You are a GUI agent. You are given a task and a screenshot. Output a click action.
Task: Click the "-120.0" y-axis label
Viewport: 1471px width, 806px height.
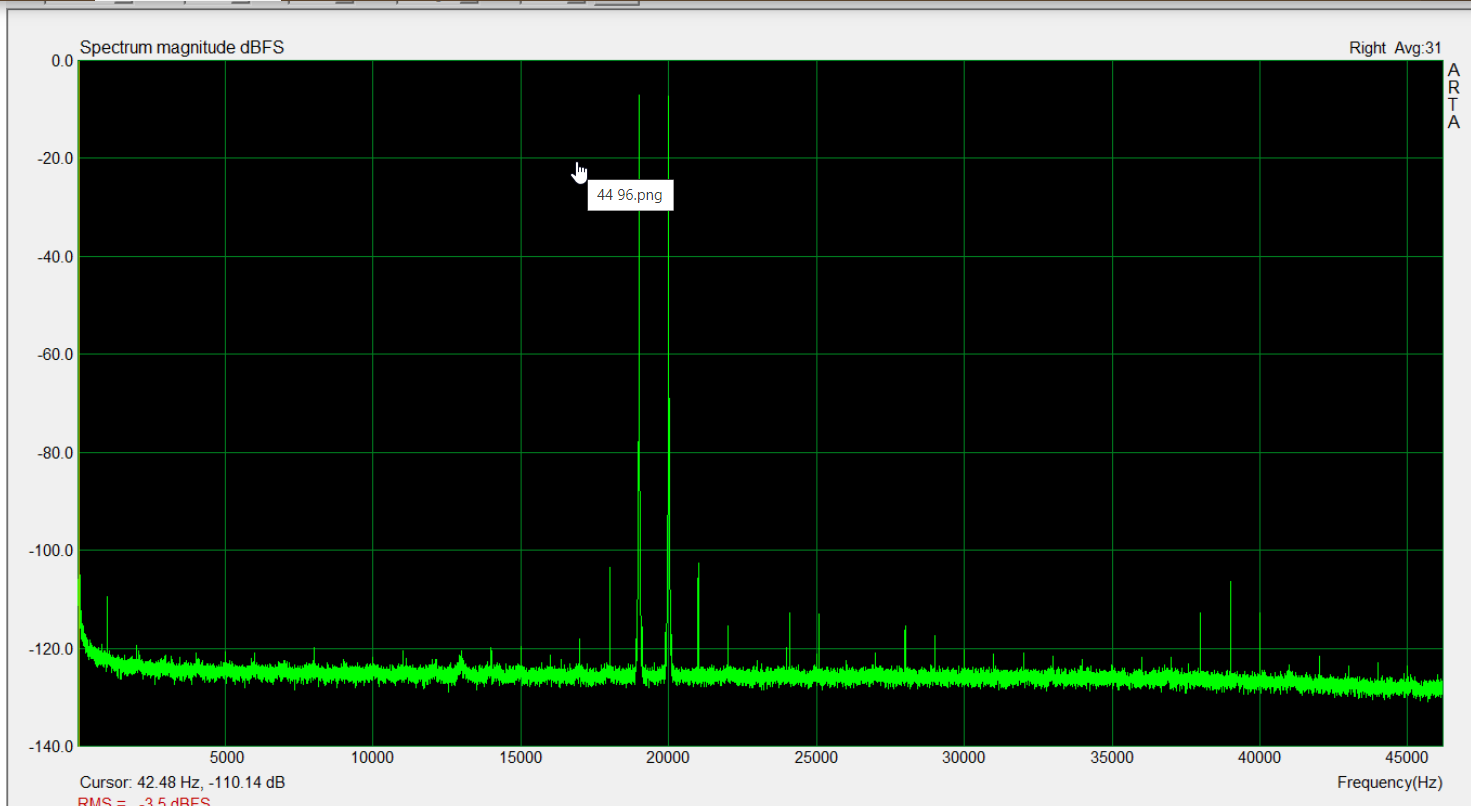click(52, 648)
